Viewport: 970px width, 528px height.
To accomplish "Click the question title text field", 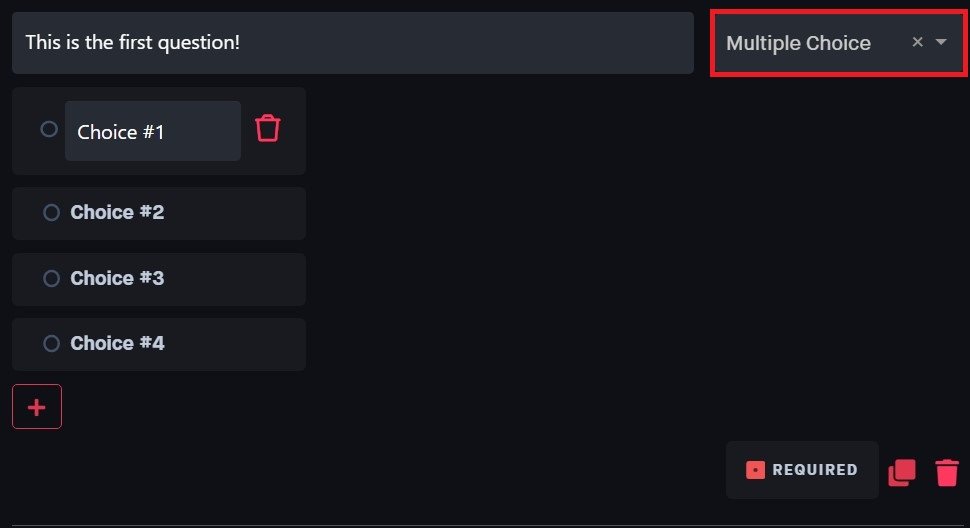I will coord(352,43).
